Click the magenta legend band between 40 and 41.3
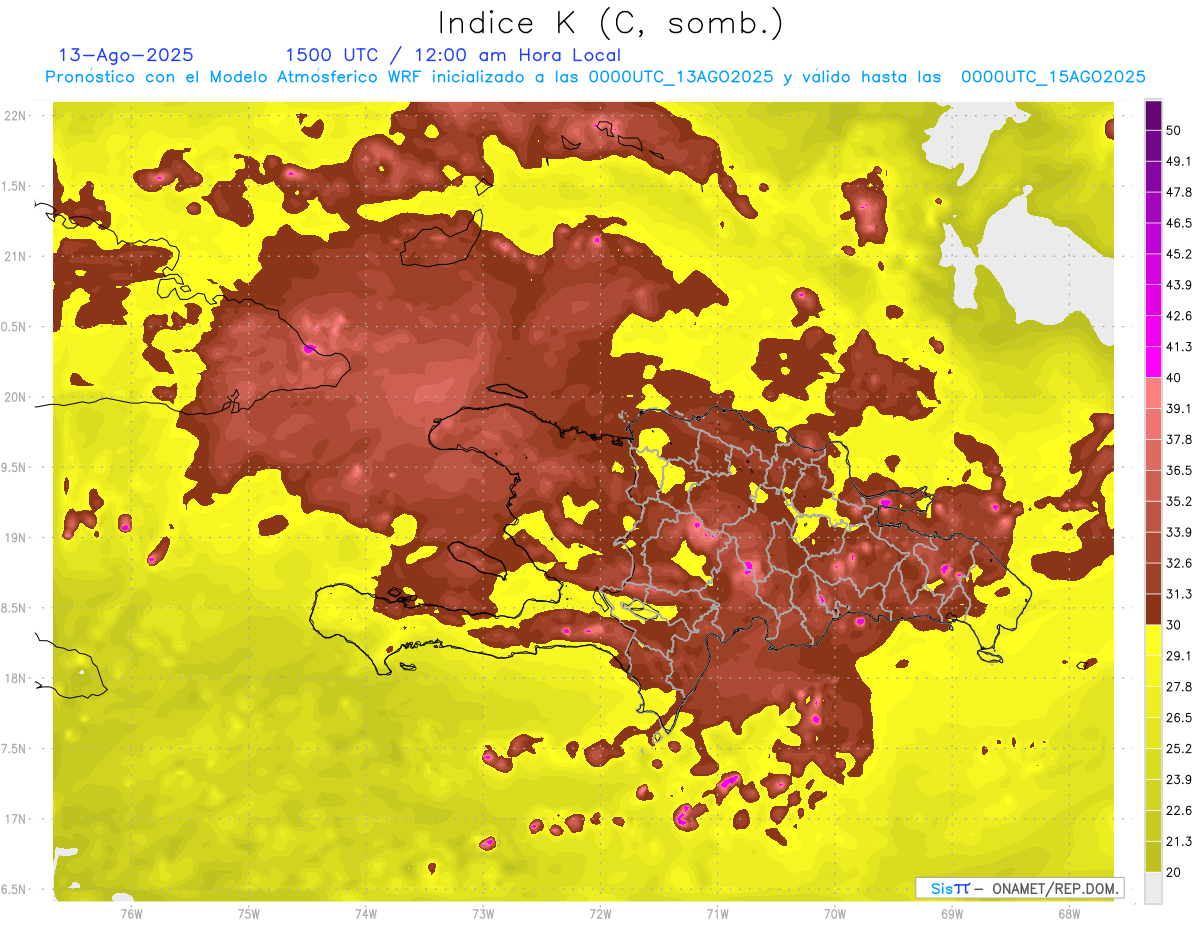The width and height of the screenshot is (1200, 927). tap(1153, 362)
